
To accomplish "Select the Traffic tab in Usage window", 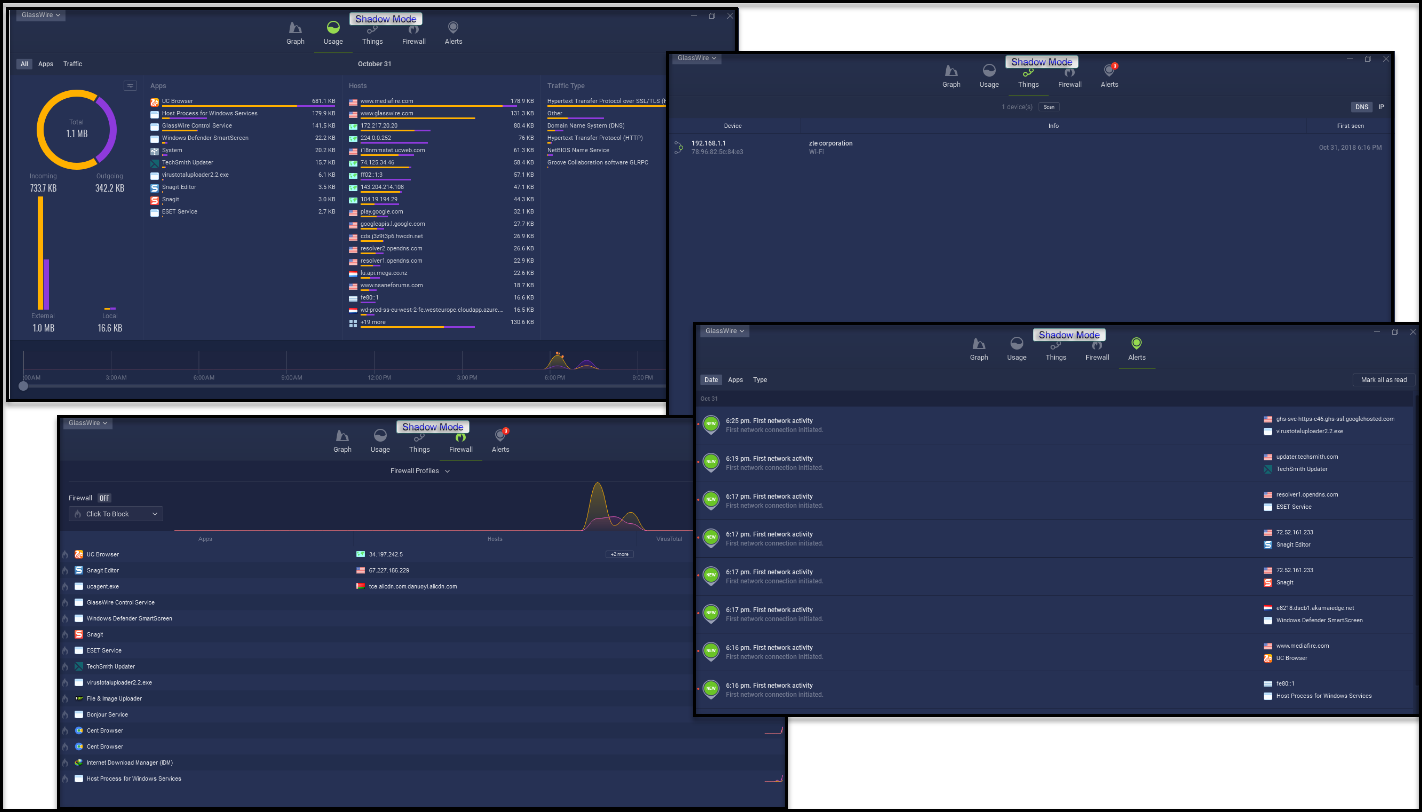I will (73, 64).
